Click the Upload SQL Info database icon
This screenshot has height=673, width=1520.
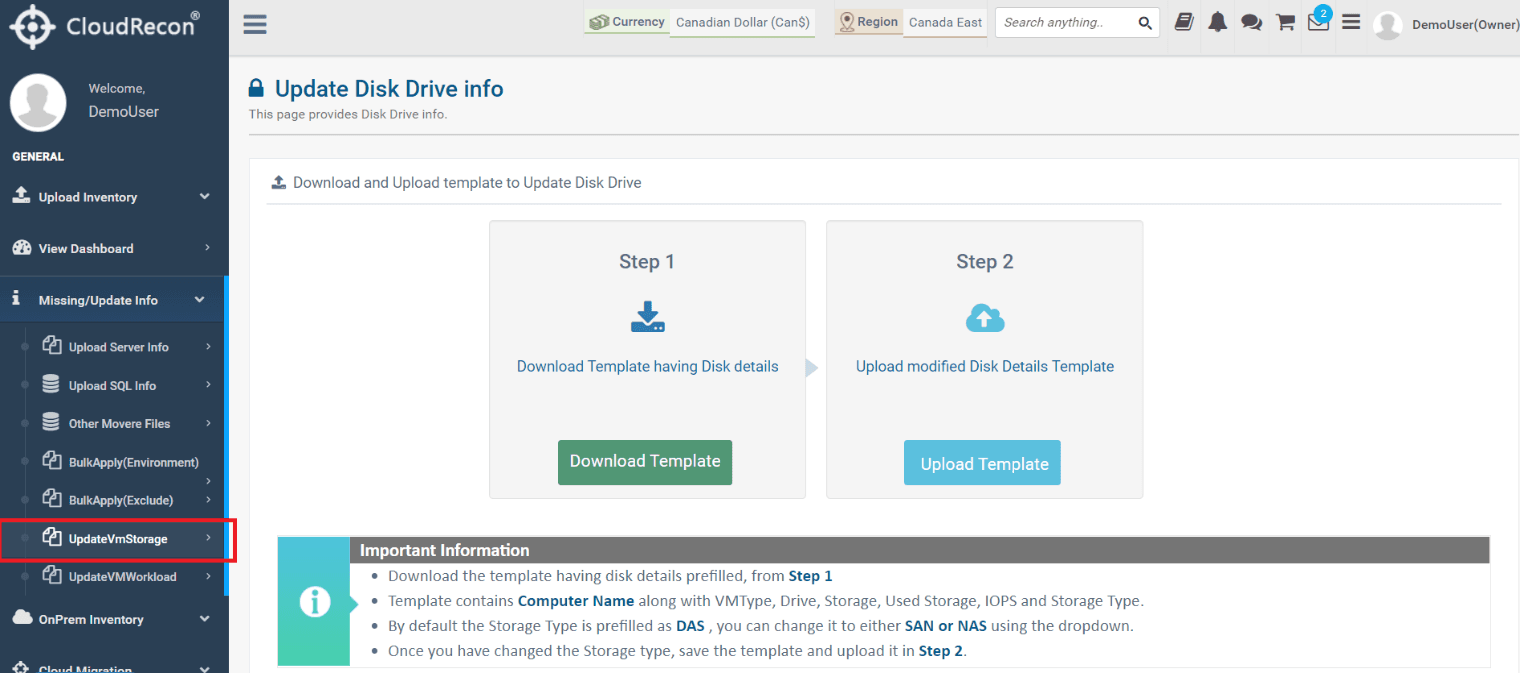tap(51, 384)
